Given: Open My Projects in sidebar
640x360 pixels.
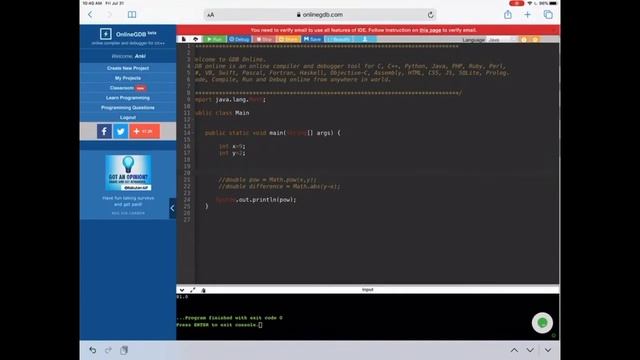Looking at the screenshot, I should (128, 78).
